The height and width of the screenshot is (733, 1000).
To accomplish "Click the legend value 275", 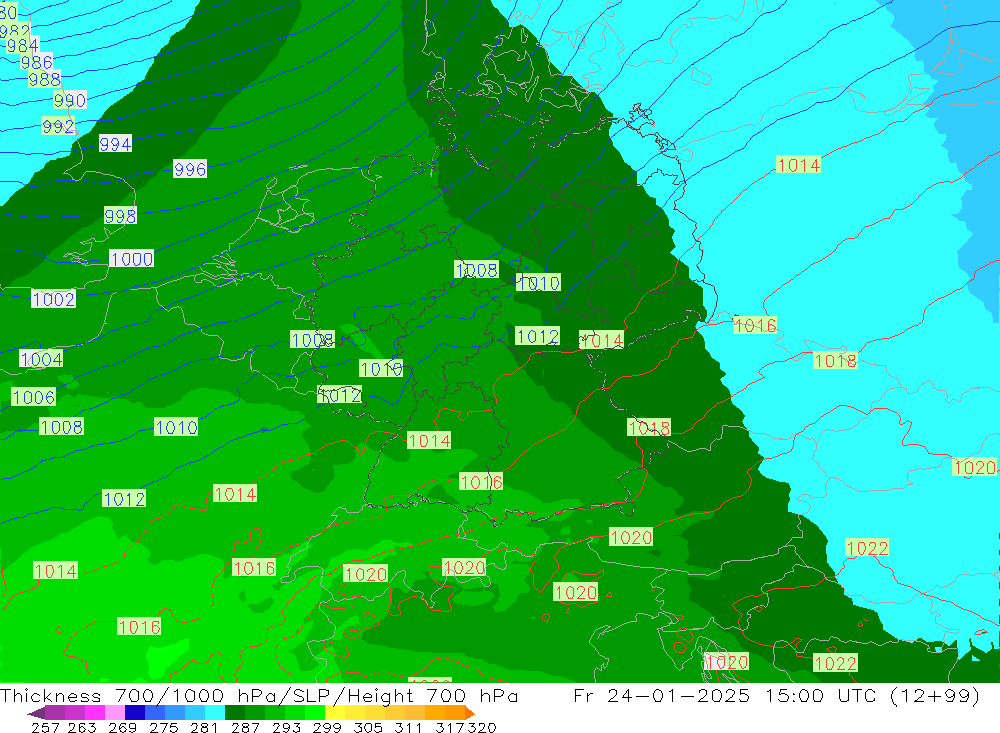I will [x=163, y=727].
